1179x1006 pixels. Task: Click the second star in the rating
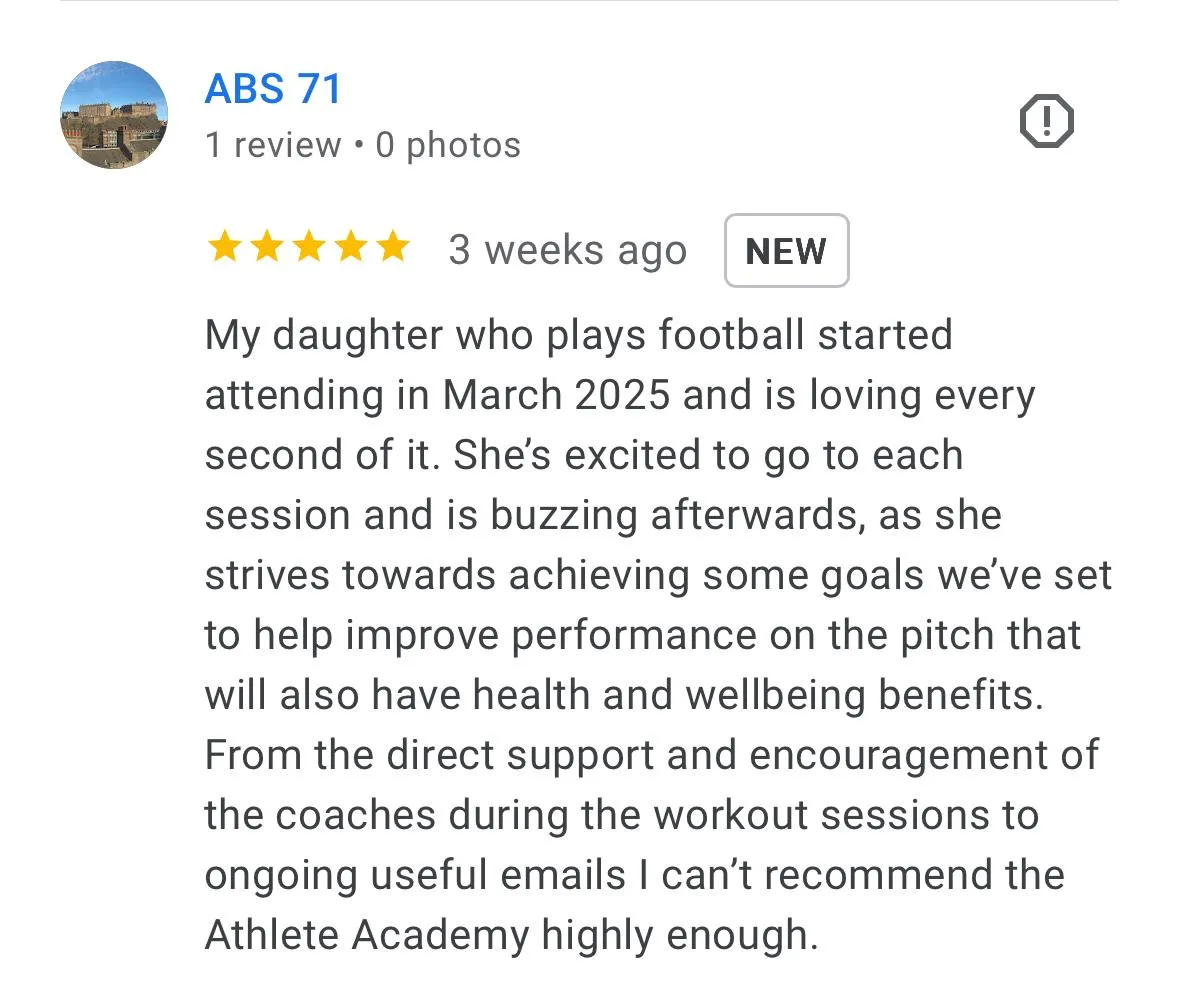click(266, 247)
